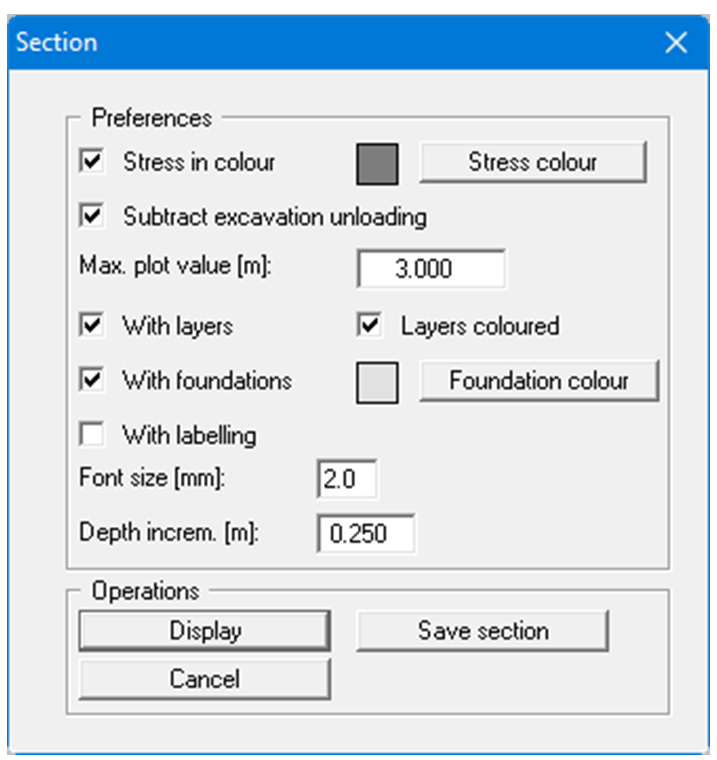Image resolution: width=717 pixels, height=760 pixels.
Task: Enable the With labelling checkbox
Action: 93,435
